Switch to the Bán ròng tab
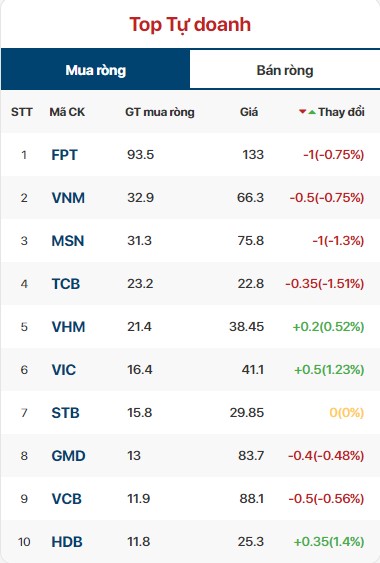The height and width of the screenshot is (563, 380). coord(285,70)
